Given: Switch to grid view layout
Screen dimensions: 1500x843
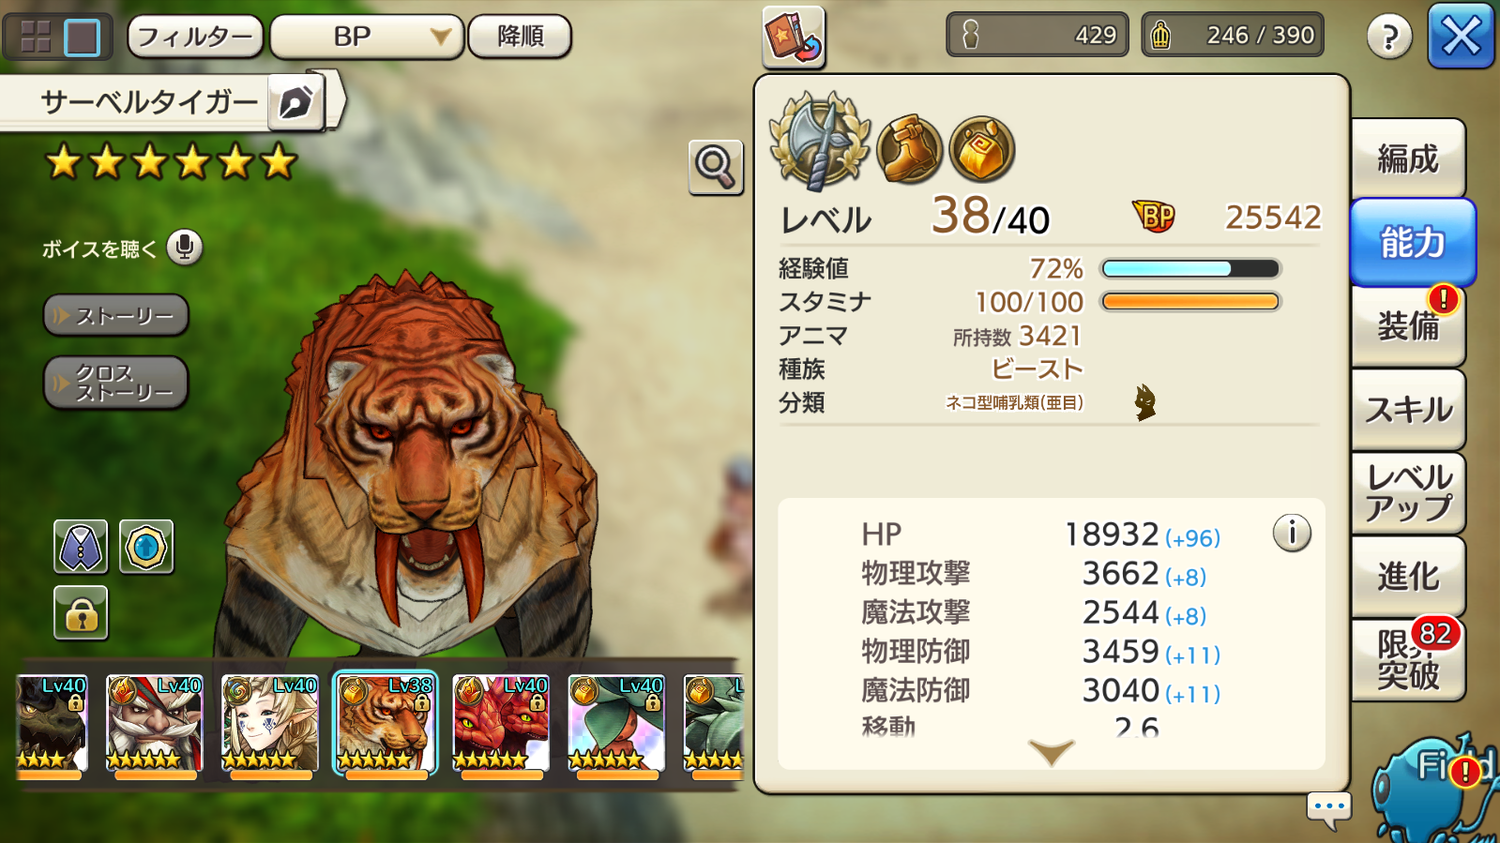Looking at the screenshot, I should click(36, 37).
